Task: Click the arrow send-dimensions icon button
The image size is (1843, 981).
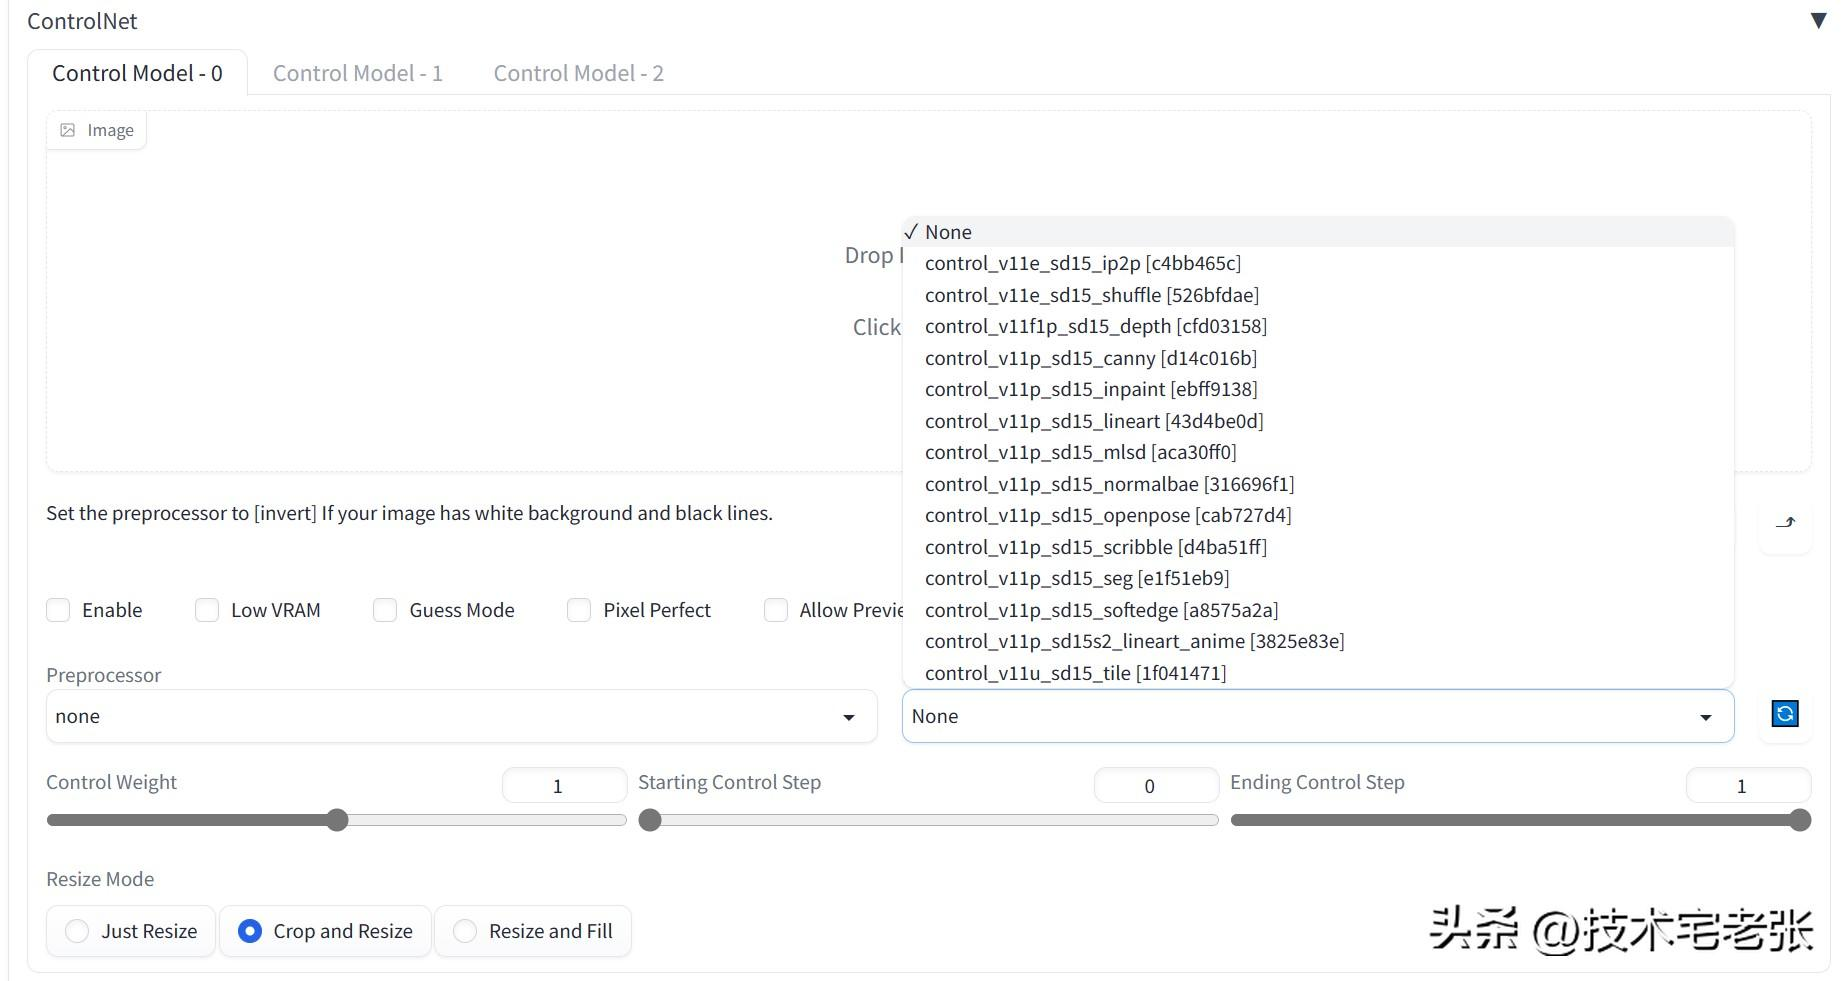Action: (1785, 522)
